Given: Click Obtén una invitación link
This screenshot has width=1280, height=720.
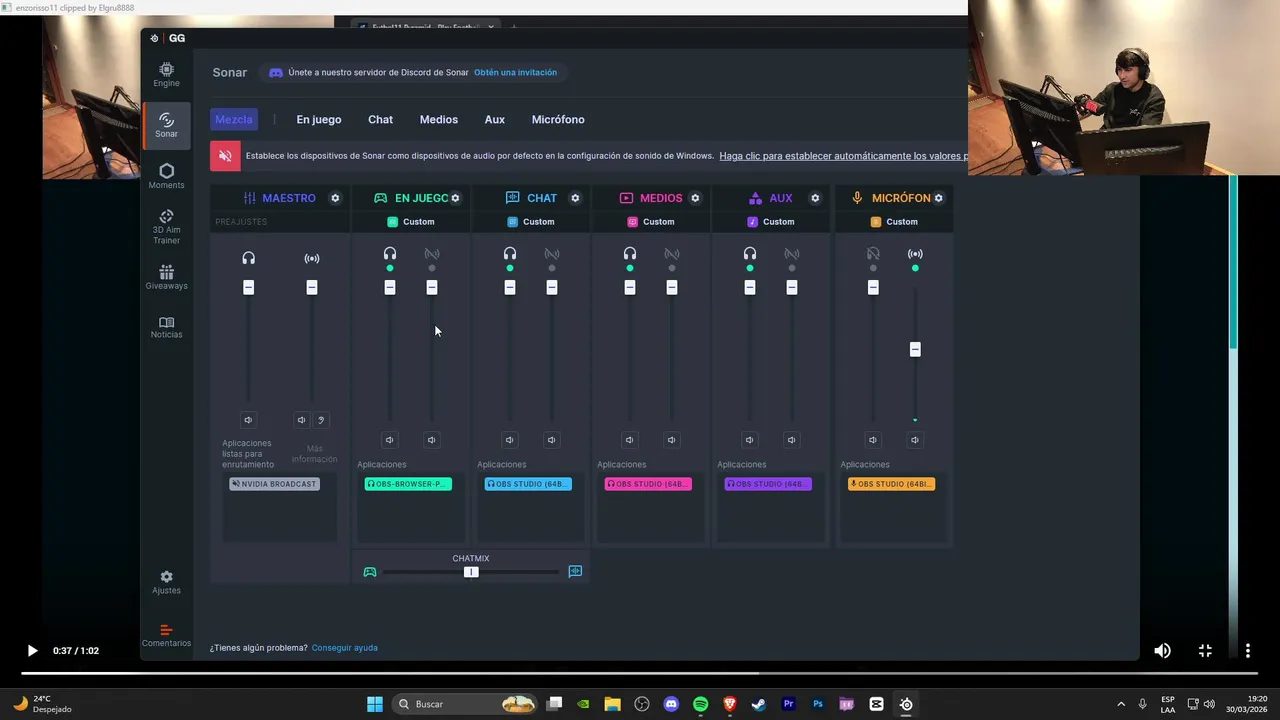Looking at the screenshot, I should click(515, 73).
